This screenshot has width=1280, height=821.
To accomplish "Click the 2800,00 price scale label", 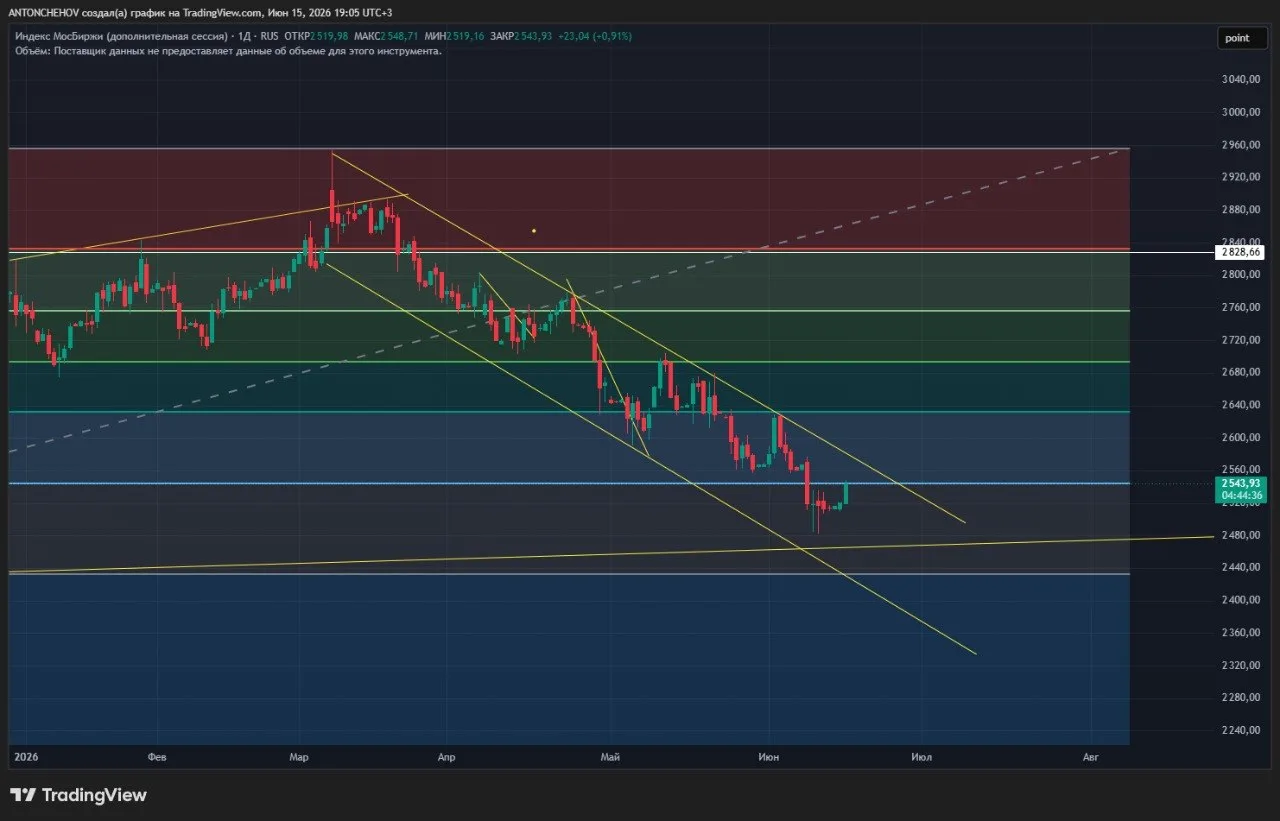I will coord(1243,274).
